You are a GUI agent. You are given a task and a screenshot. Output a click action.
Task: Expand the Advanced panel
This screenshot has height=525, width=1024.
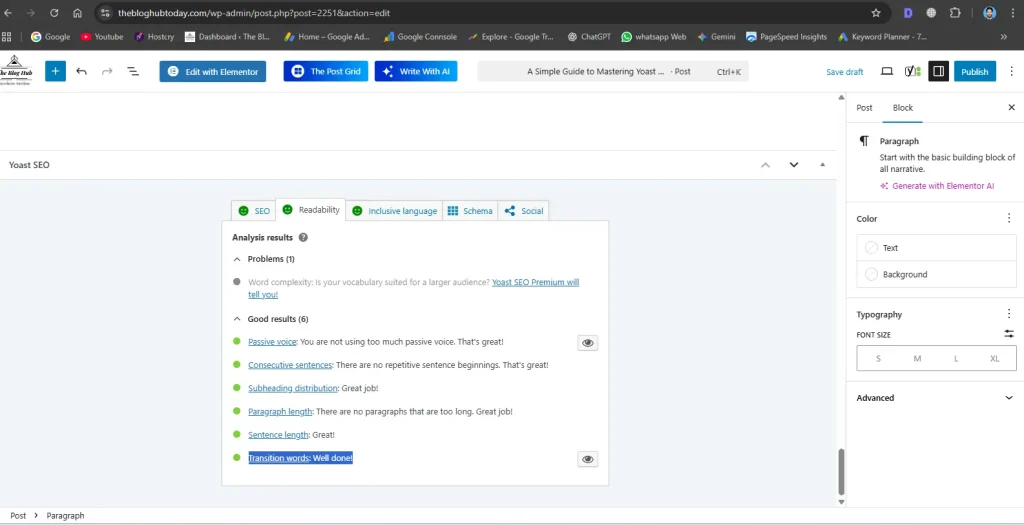coord(935,398)
